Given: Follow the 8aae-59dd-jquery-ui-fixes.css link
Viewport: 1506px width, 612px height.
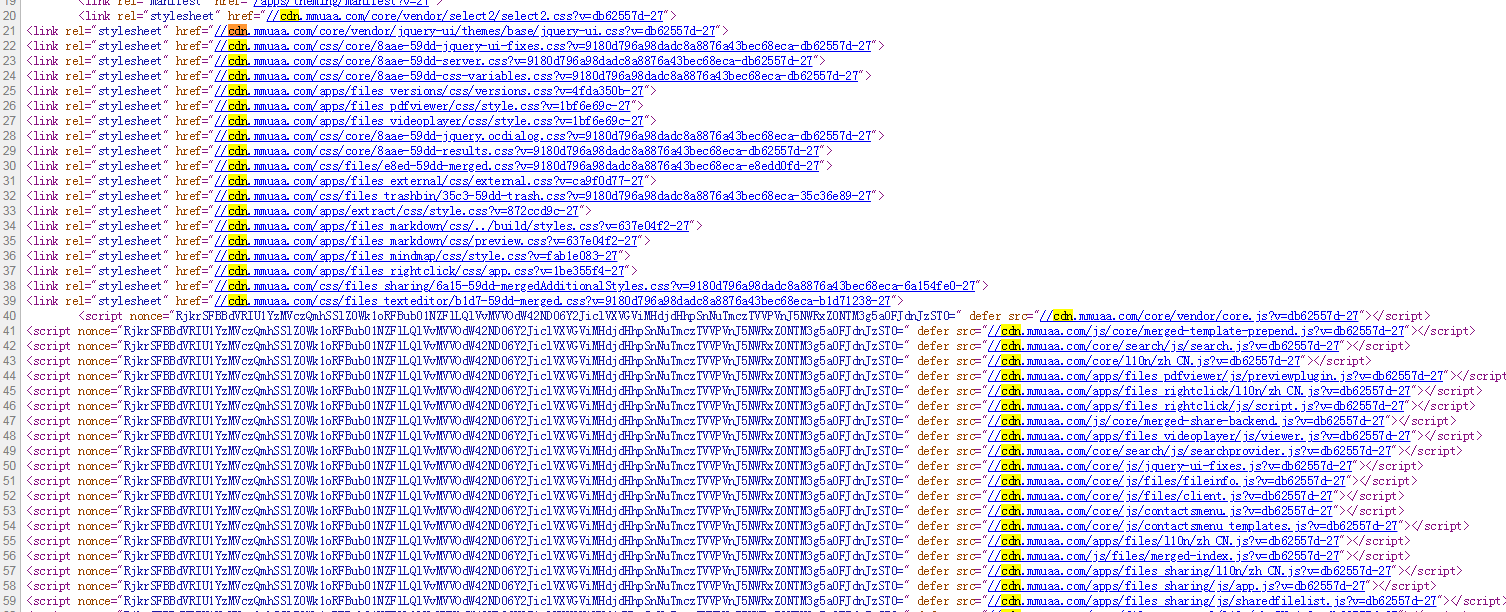Looking at the screenshot, I should (x=544, y=46).
